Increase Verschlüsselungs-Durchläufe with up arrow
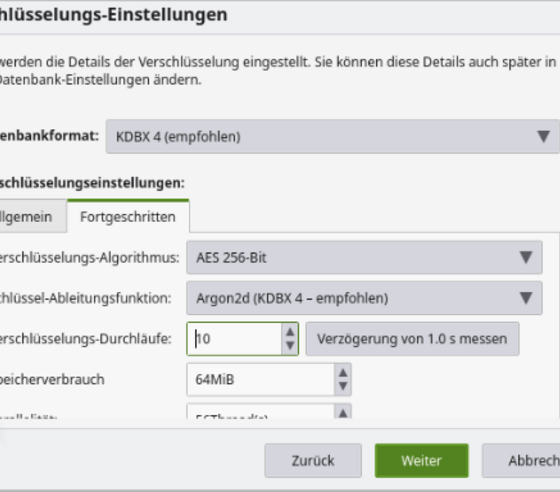The height and width of the screenshot is (492, 560). 290,332
